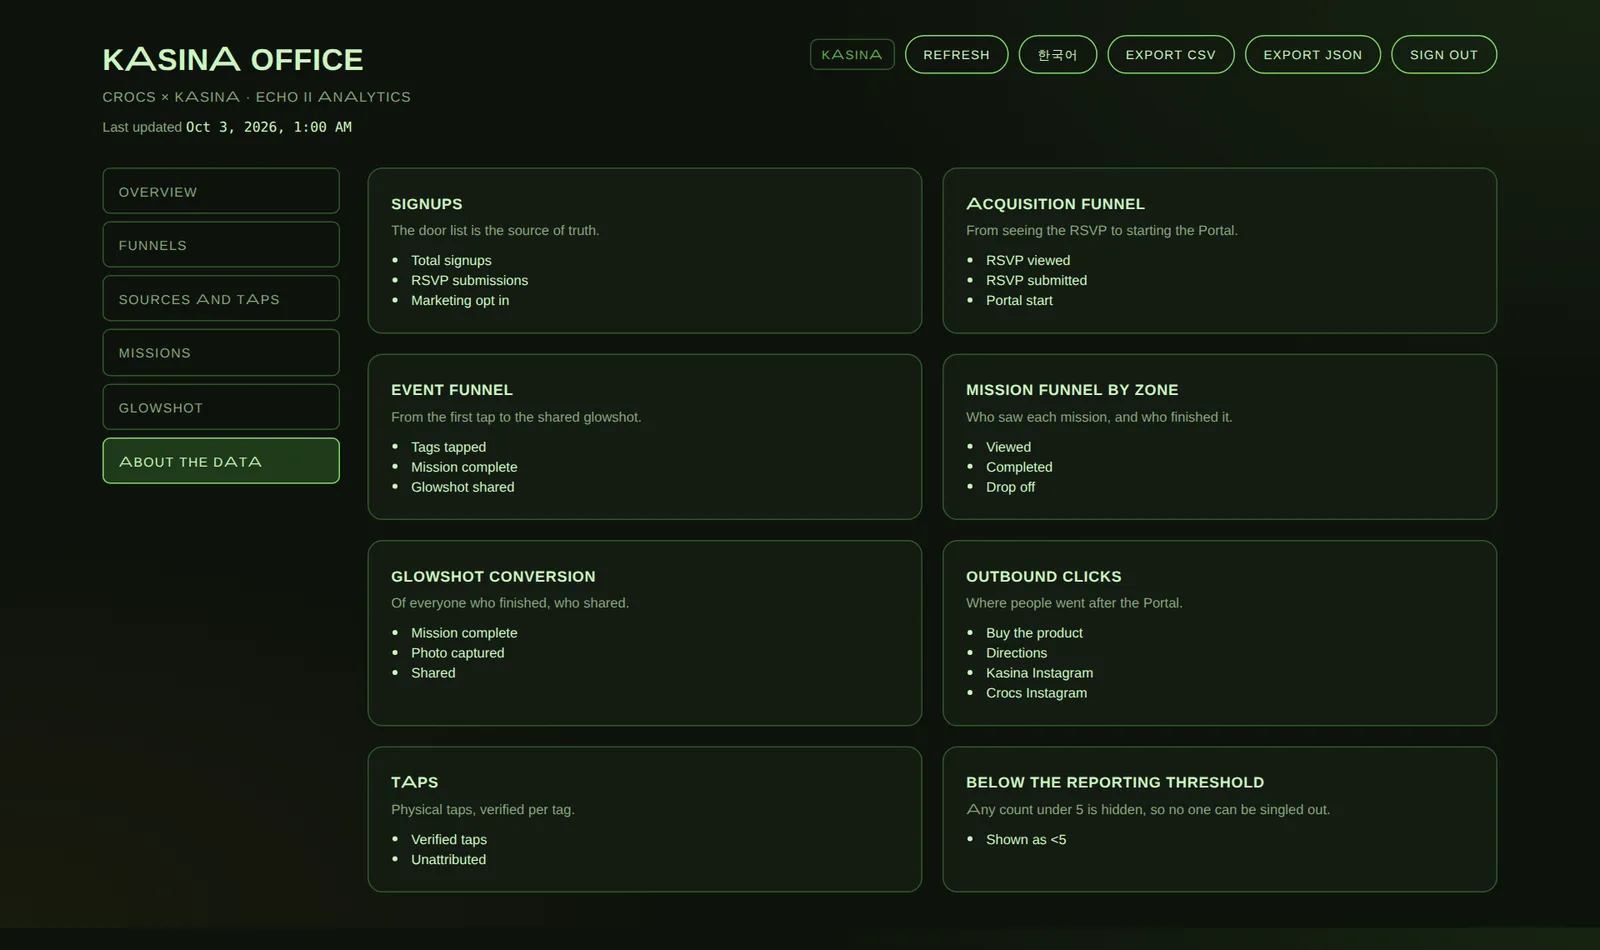Open the Glowshot section

click(221, 408)
